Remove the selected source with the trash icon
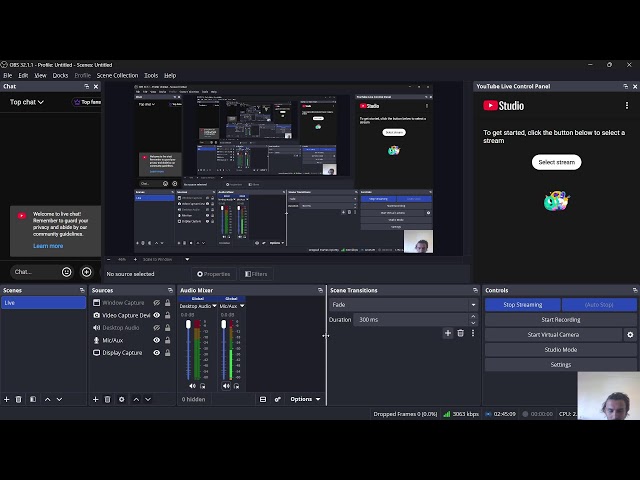The image size is (640, 480). pos(108,399)
